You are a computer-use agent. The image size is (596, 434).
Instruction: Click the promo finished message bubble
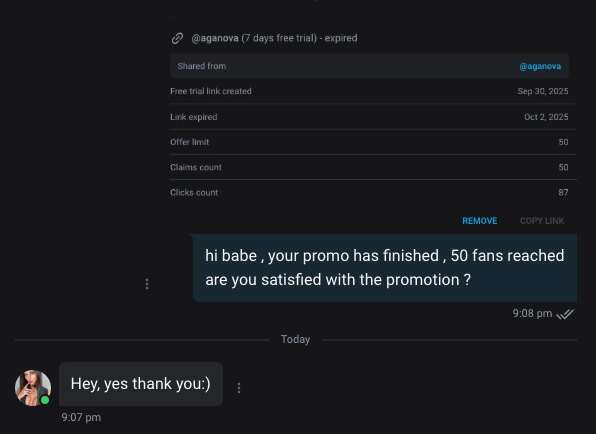pos(385,268)
